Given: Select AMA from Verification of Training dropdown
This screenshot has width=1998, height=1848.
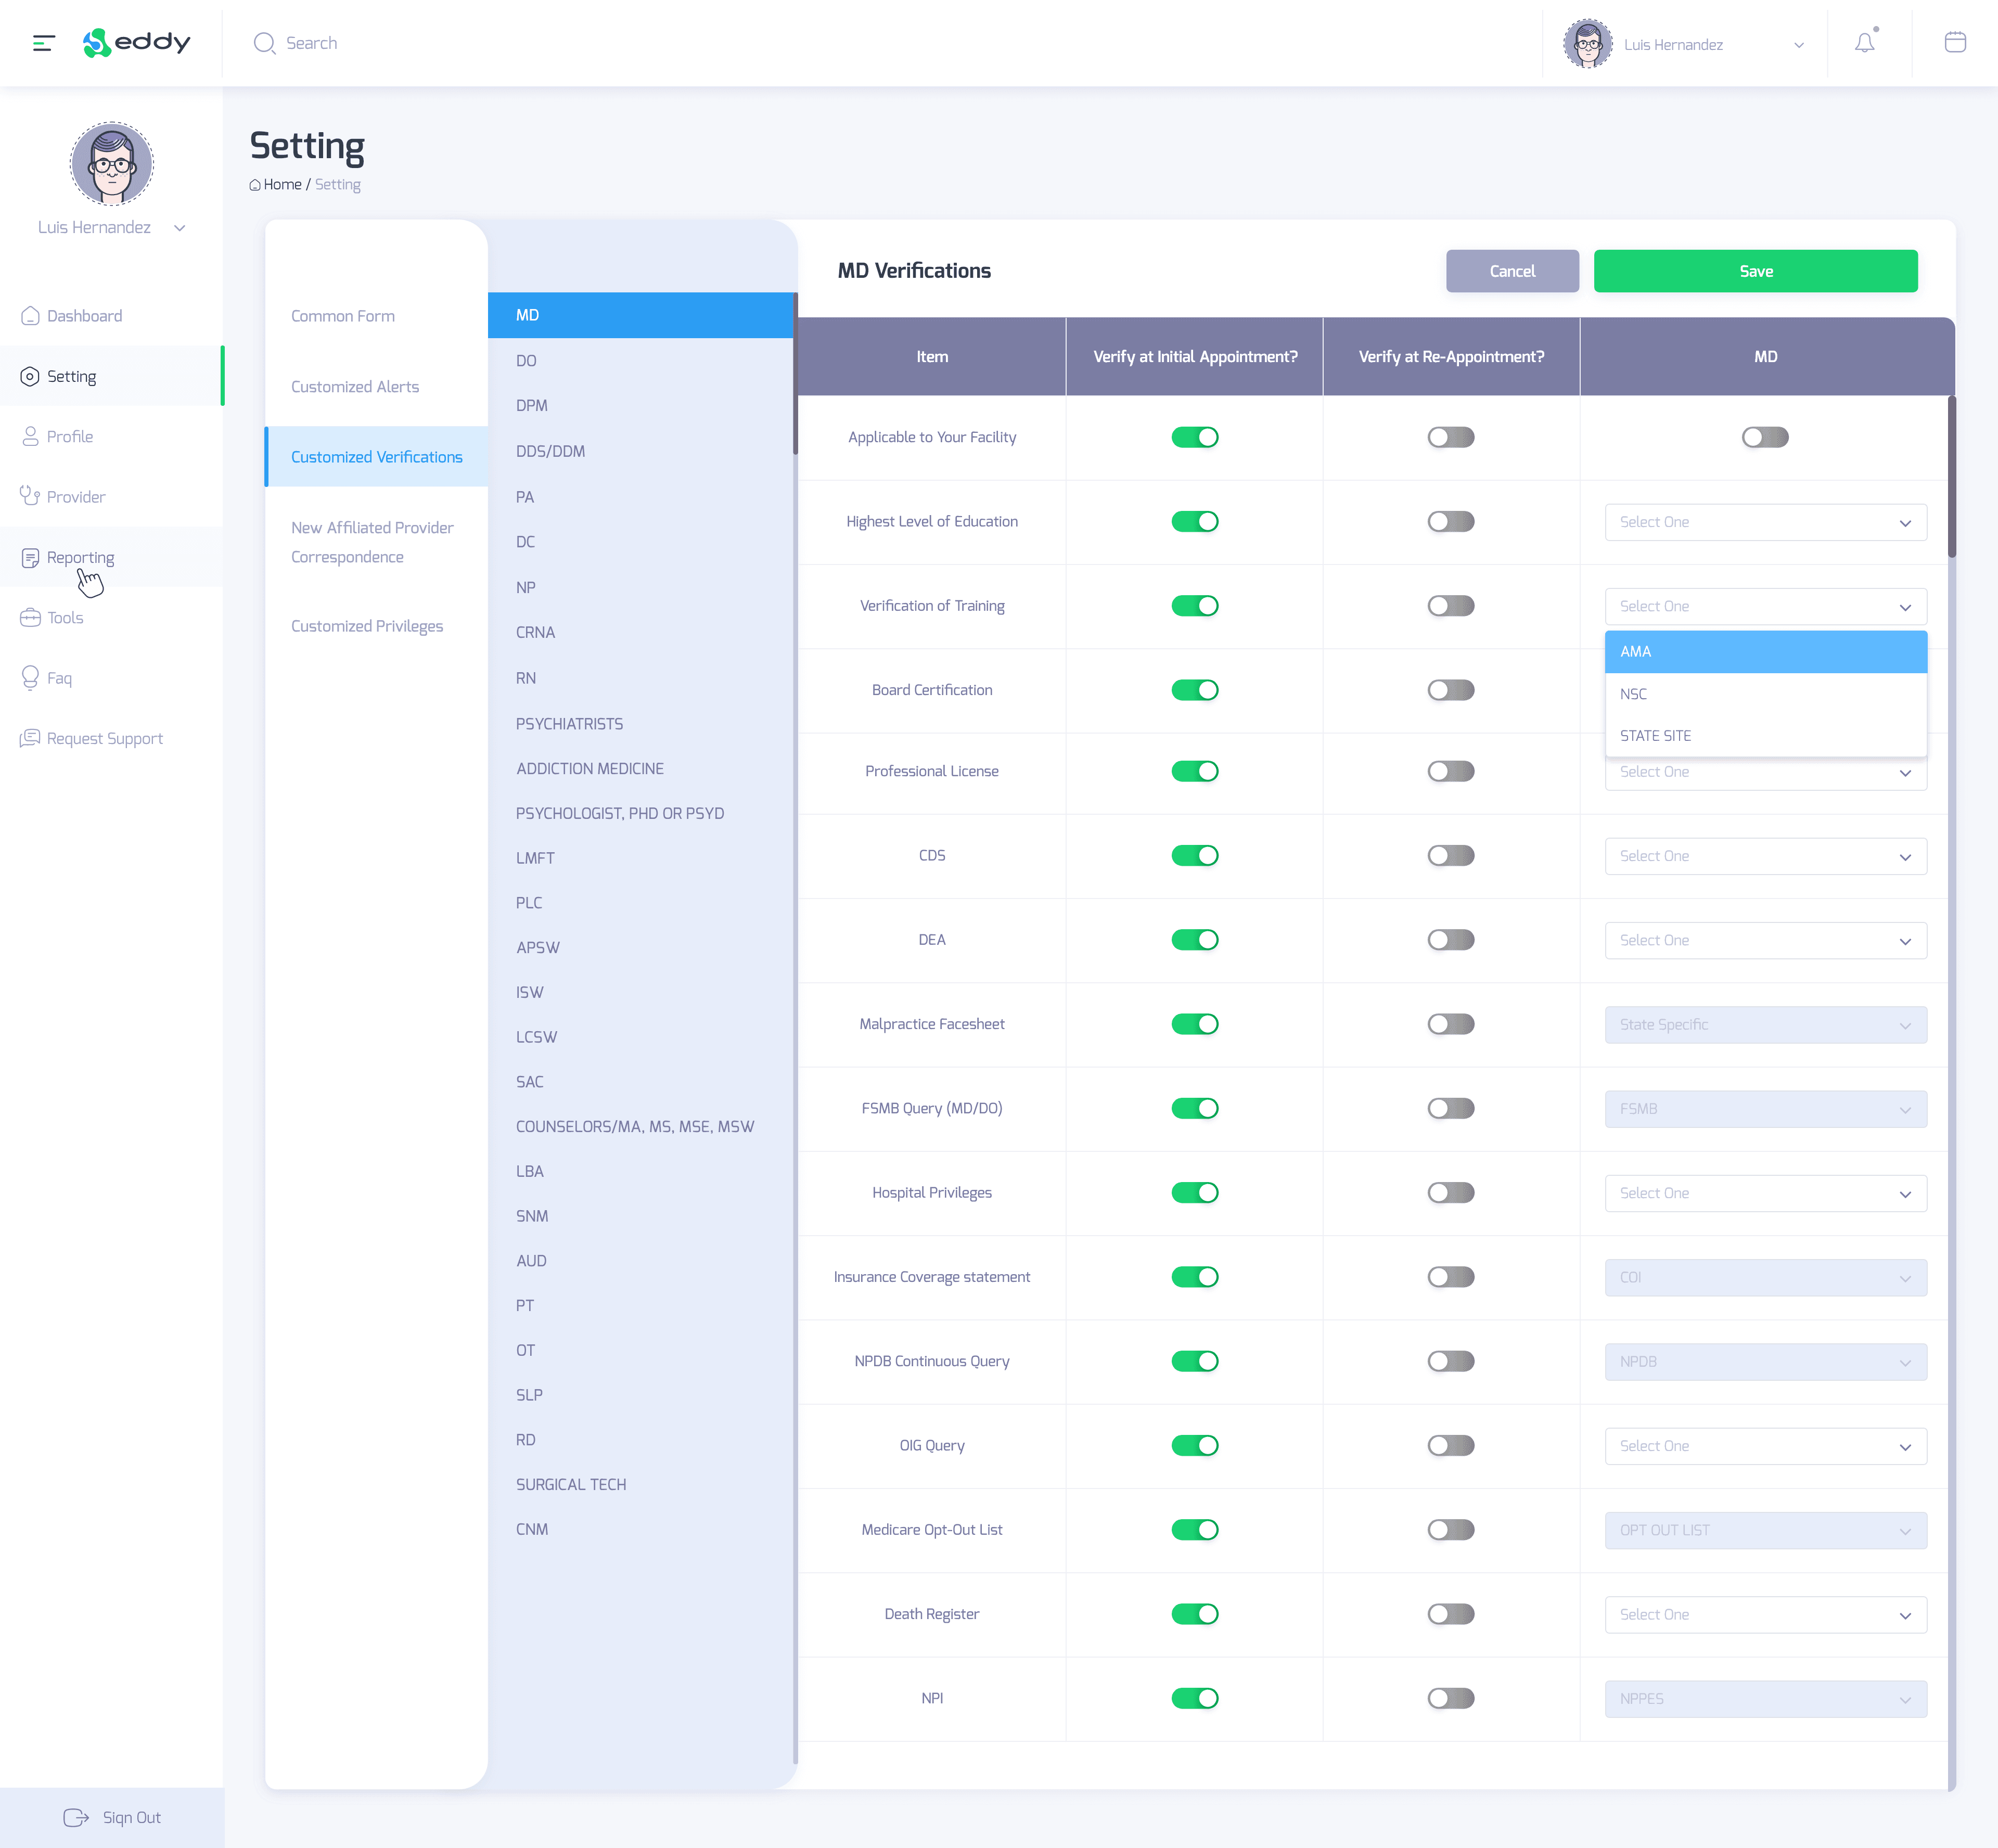Looking at the screenshot, I should tap(1763, 651).
